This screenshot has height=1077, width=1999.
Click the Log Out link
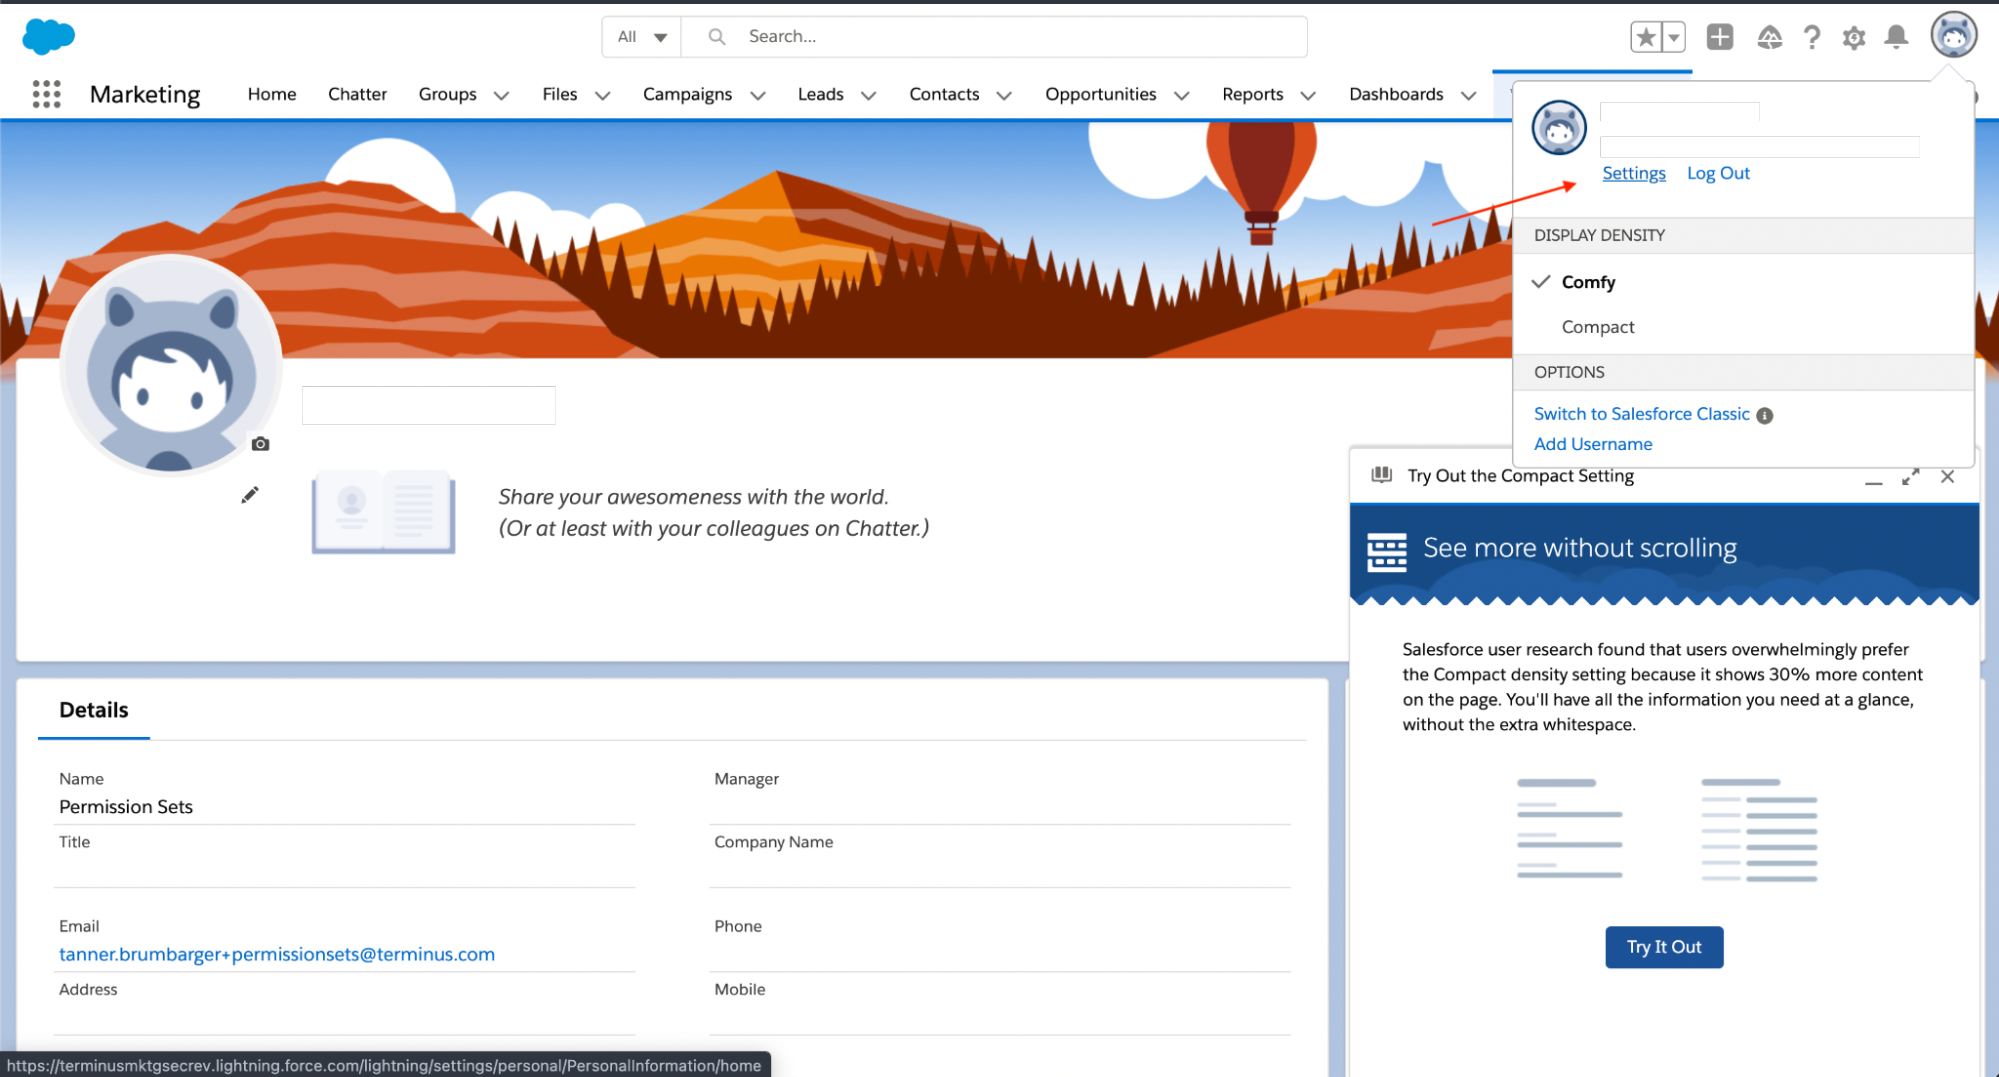tap(1718, 173)
